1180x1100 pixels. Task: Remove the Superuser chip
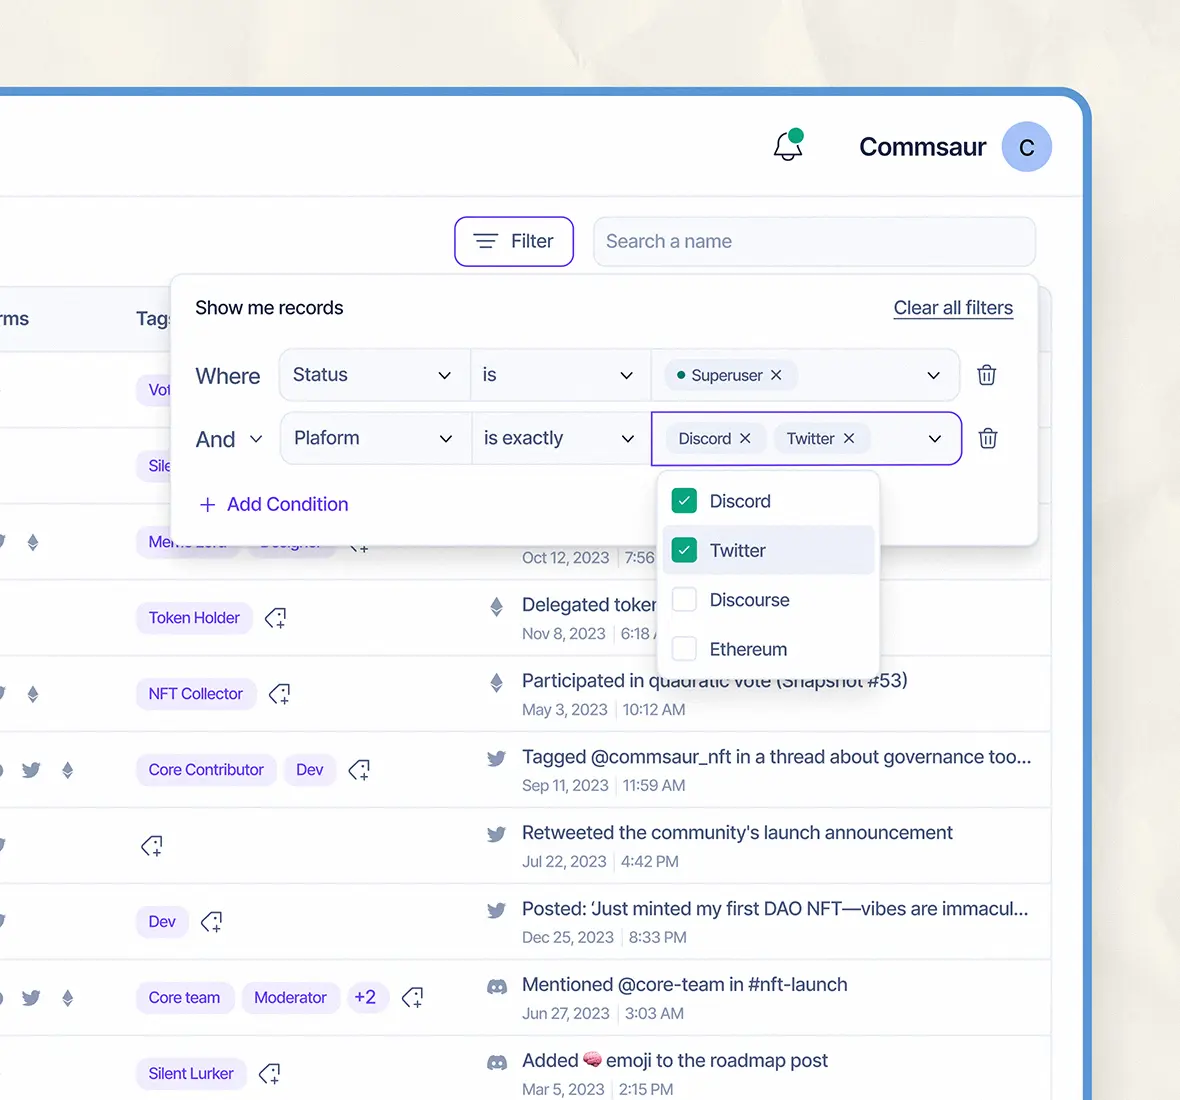point(776,375)
